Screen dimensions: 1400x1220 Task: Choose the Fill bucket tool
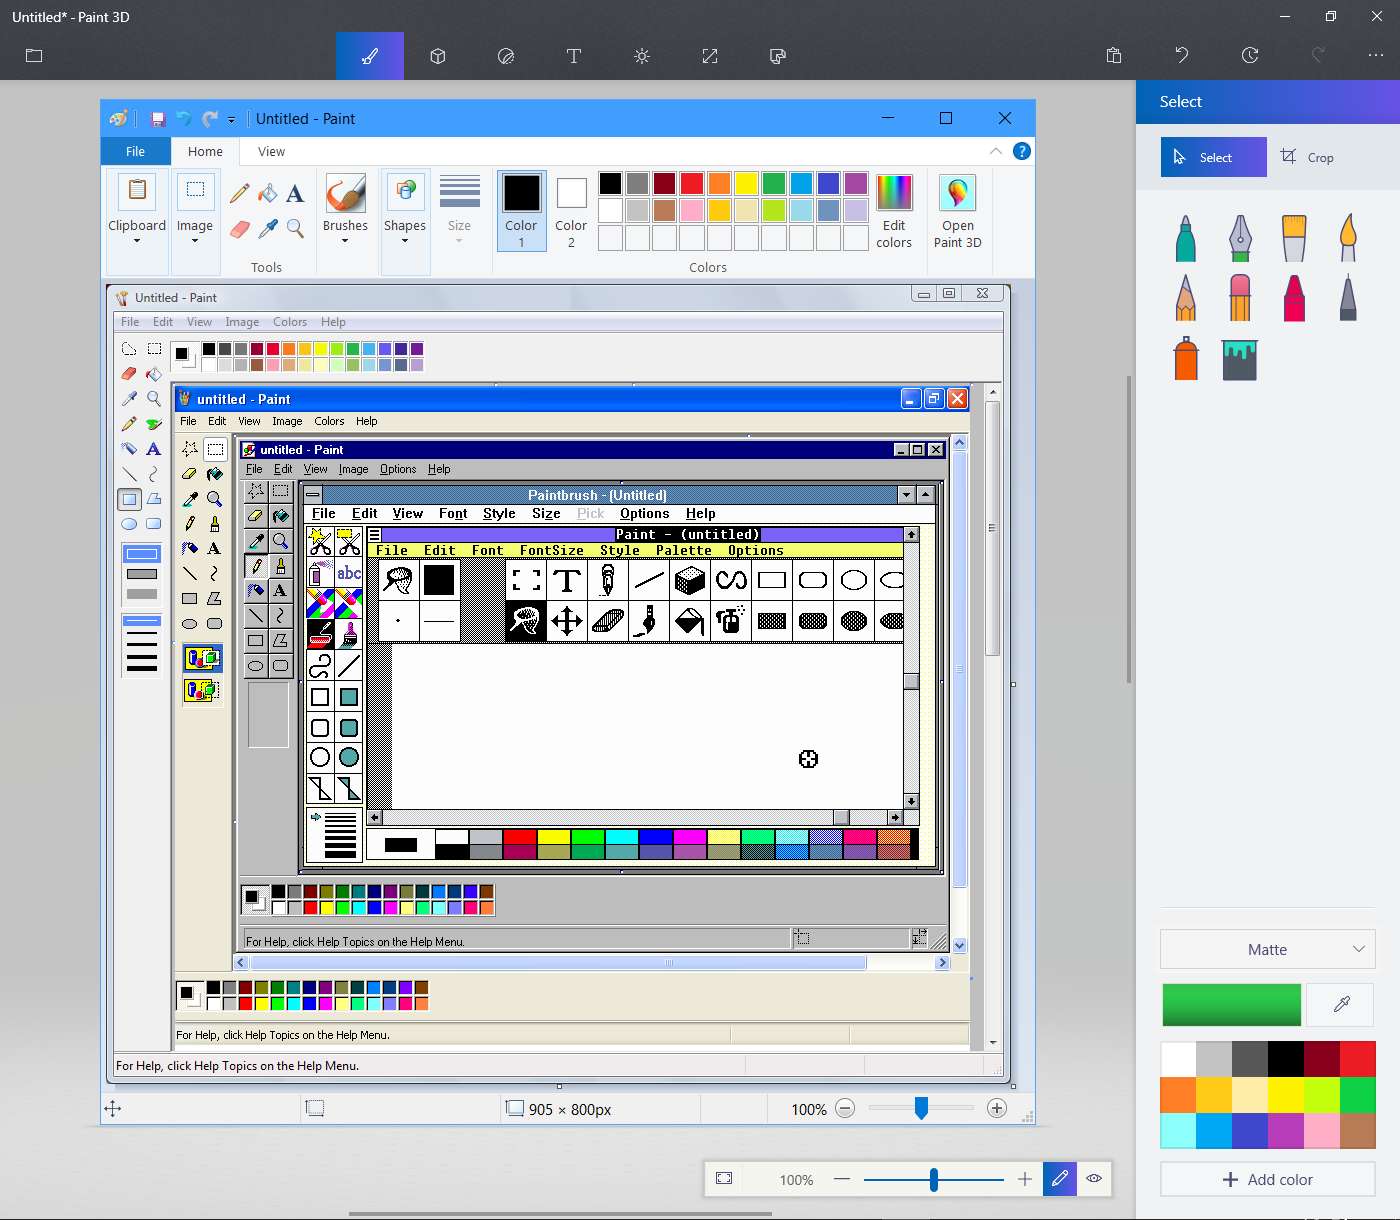1240,359
